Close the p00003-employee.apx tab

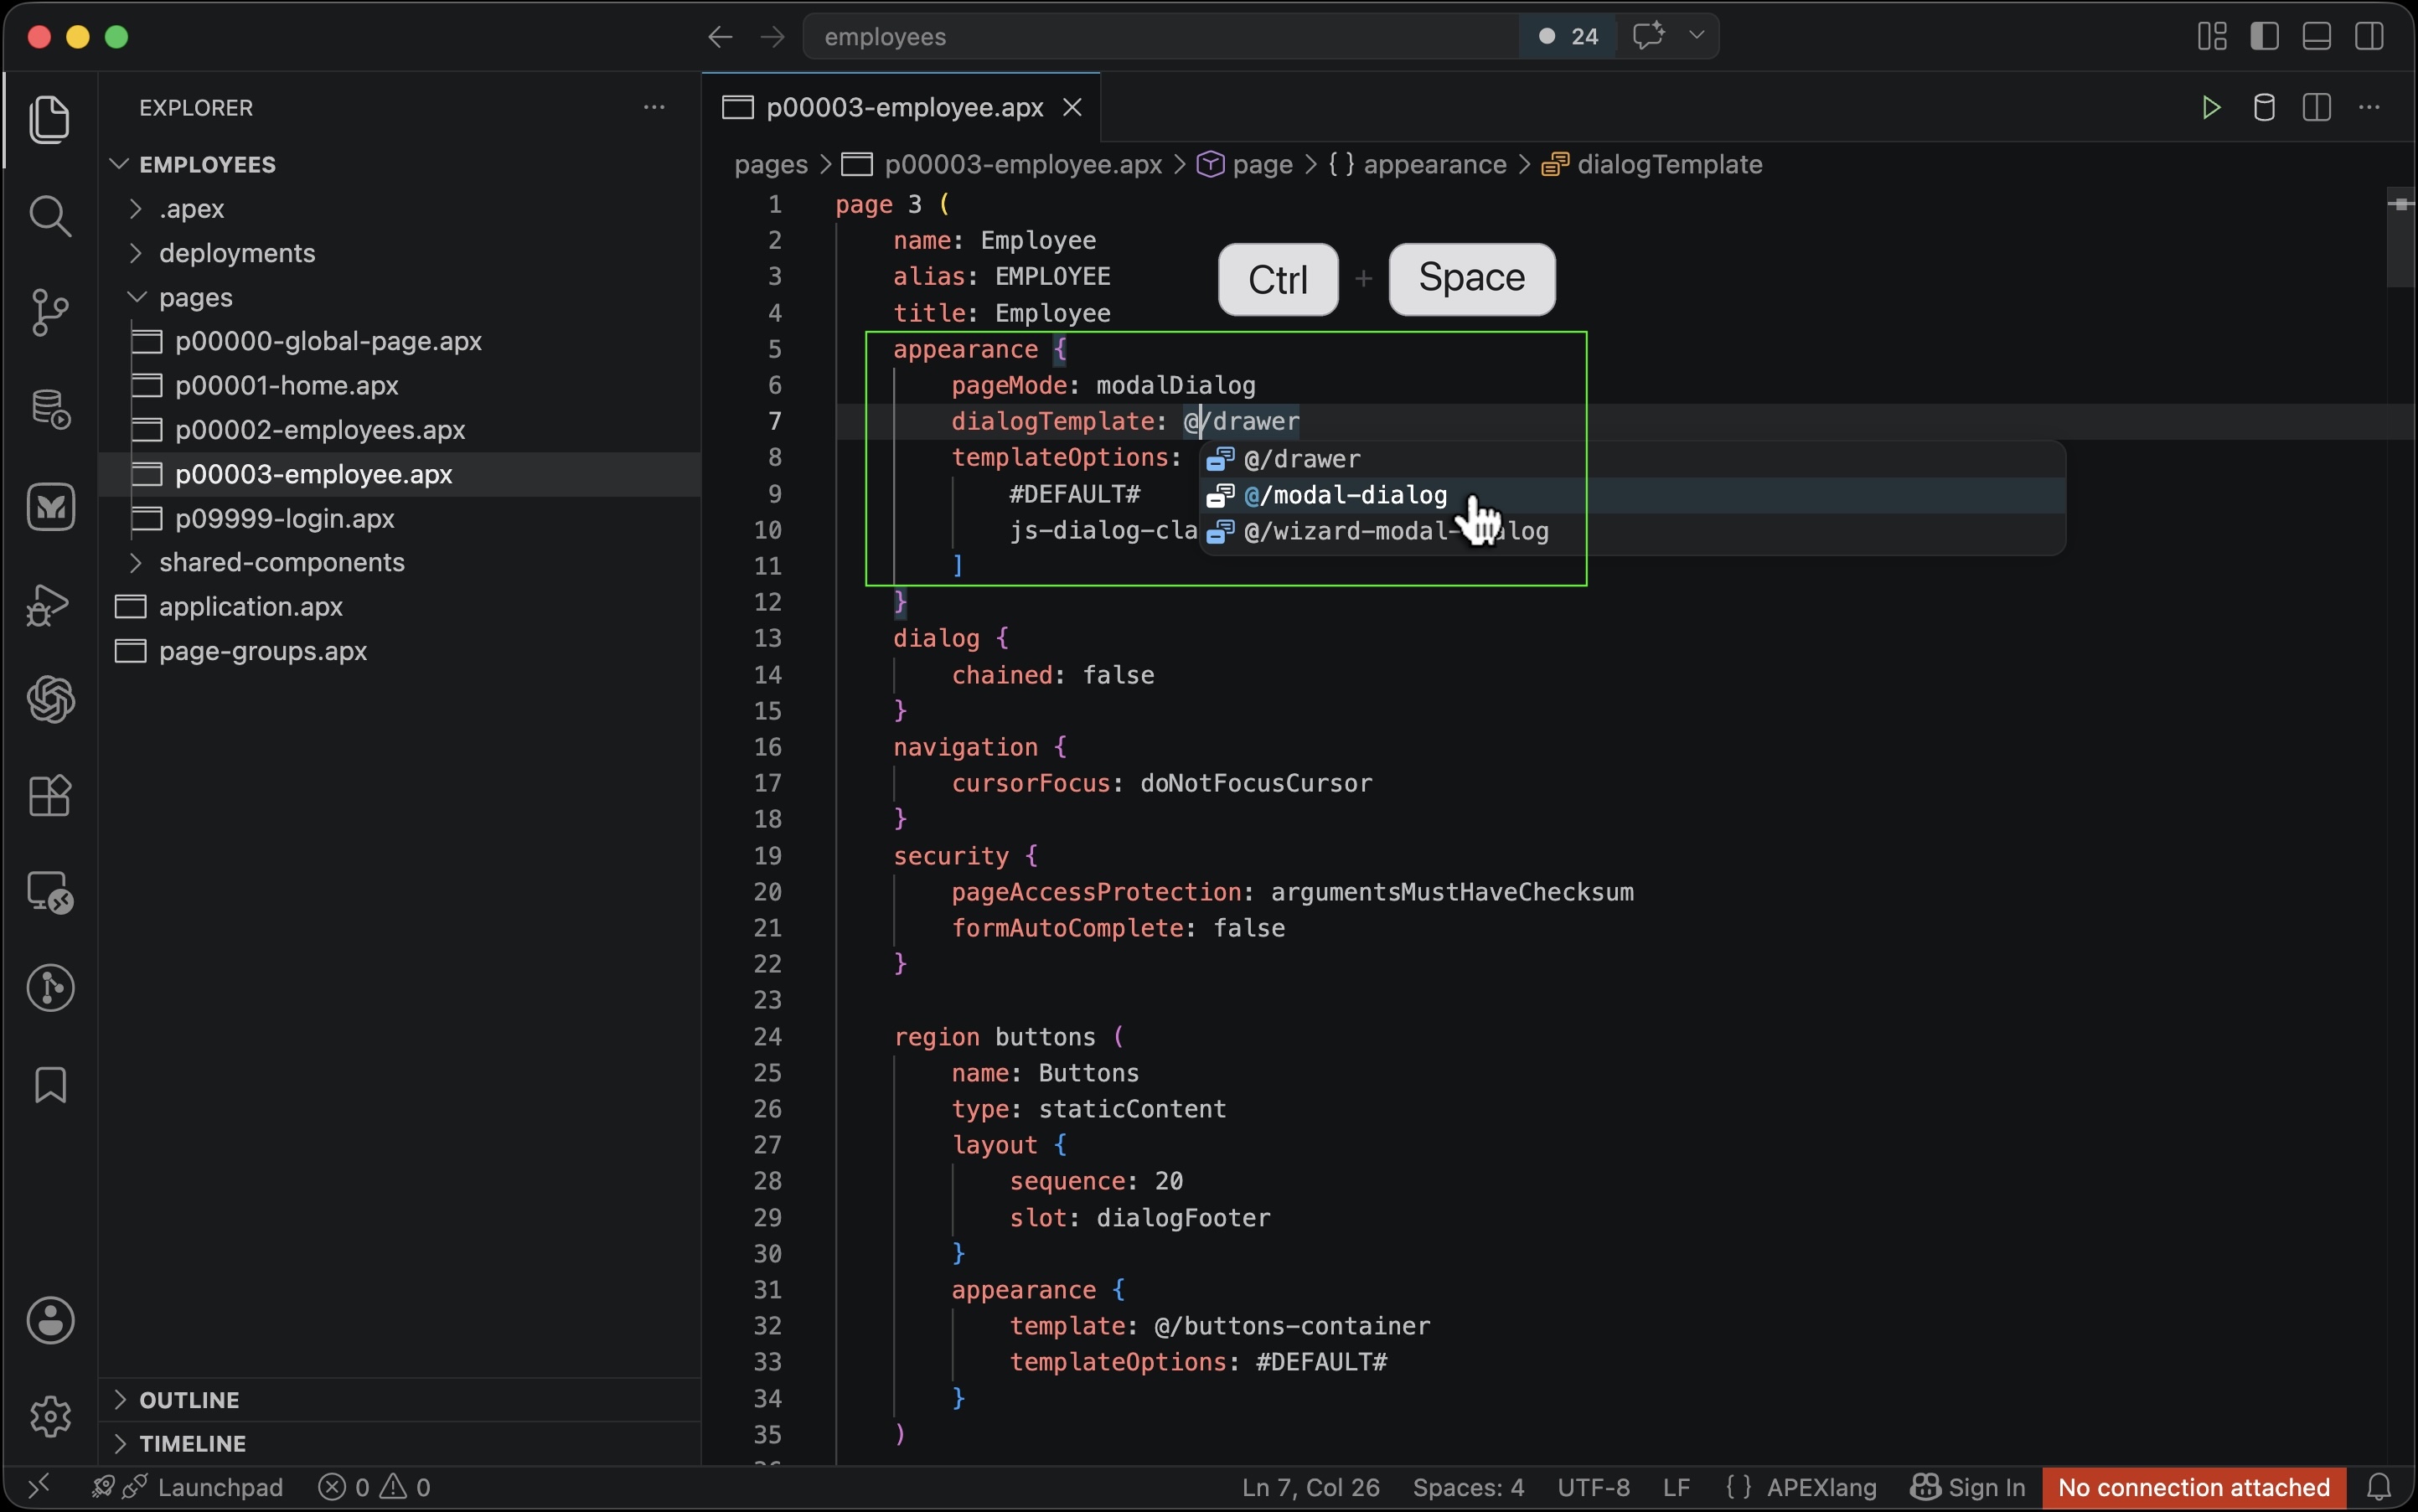(x=1072, y=107)
